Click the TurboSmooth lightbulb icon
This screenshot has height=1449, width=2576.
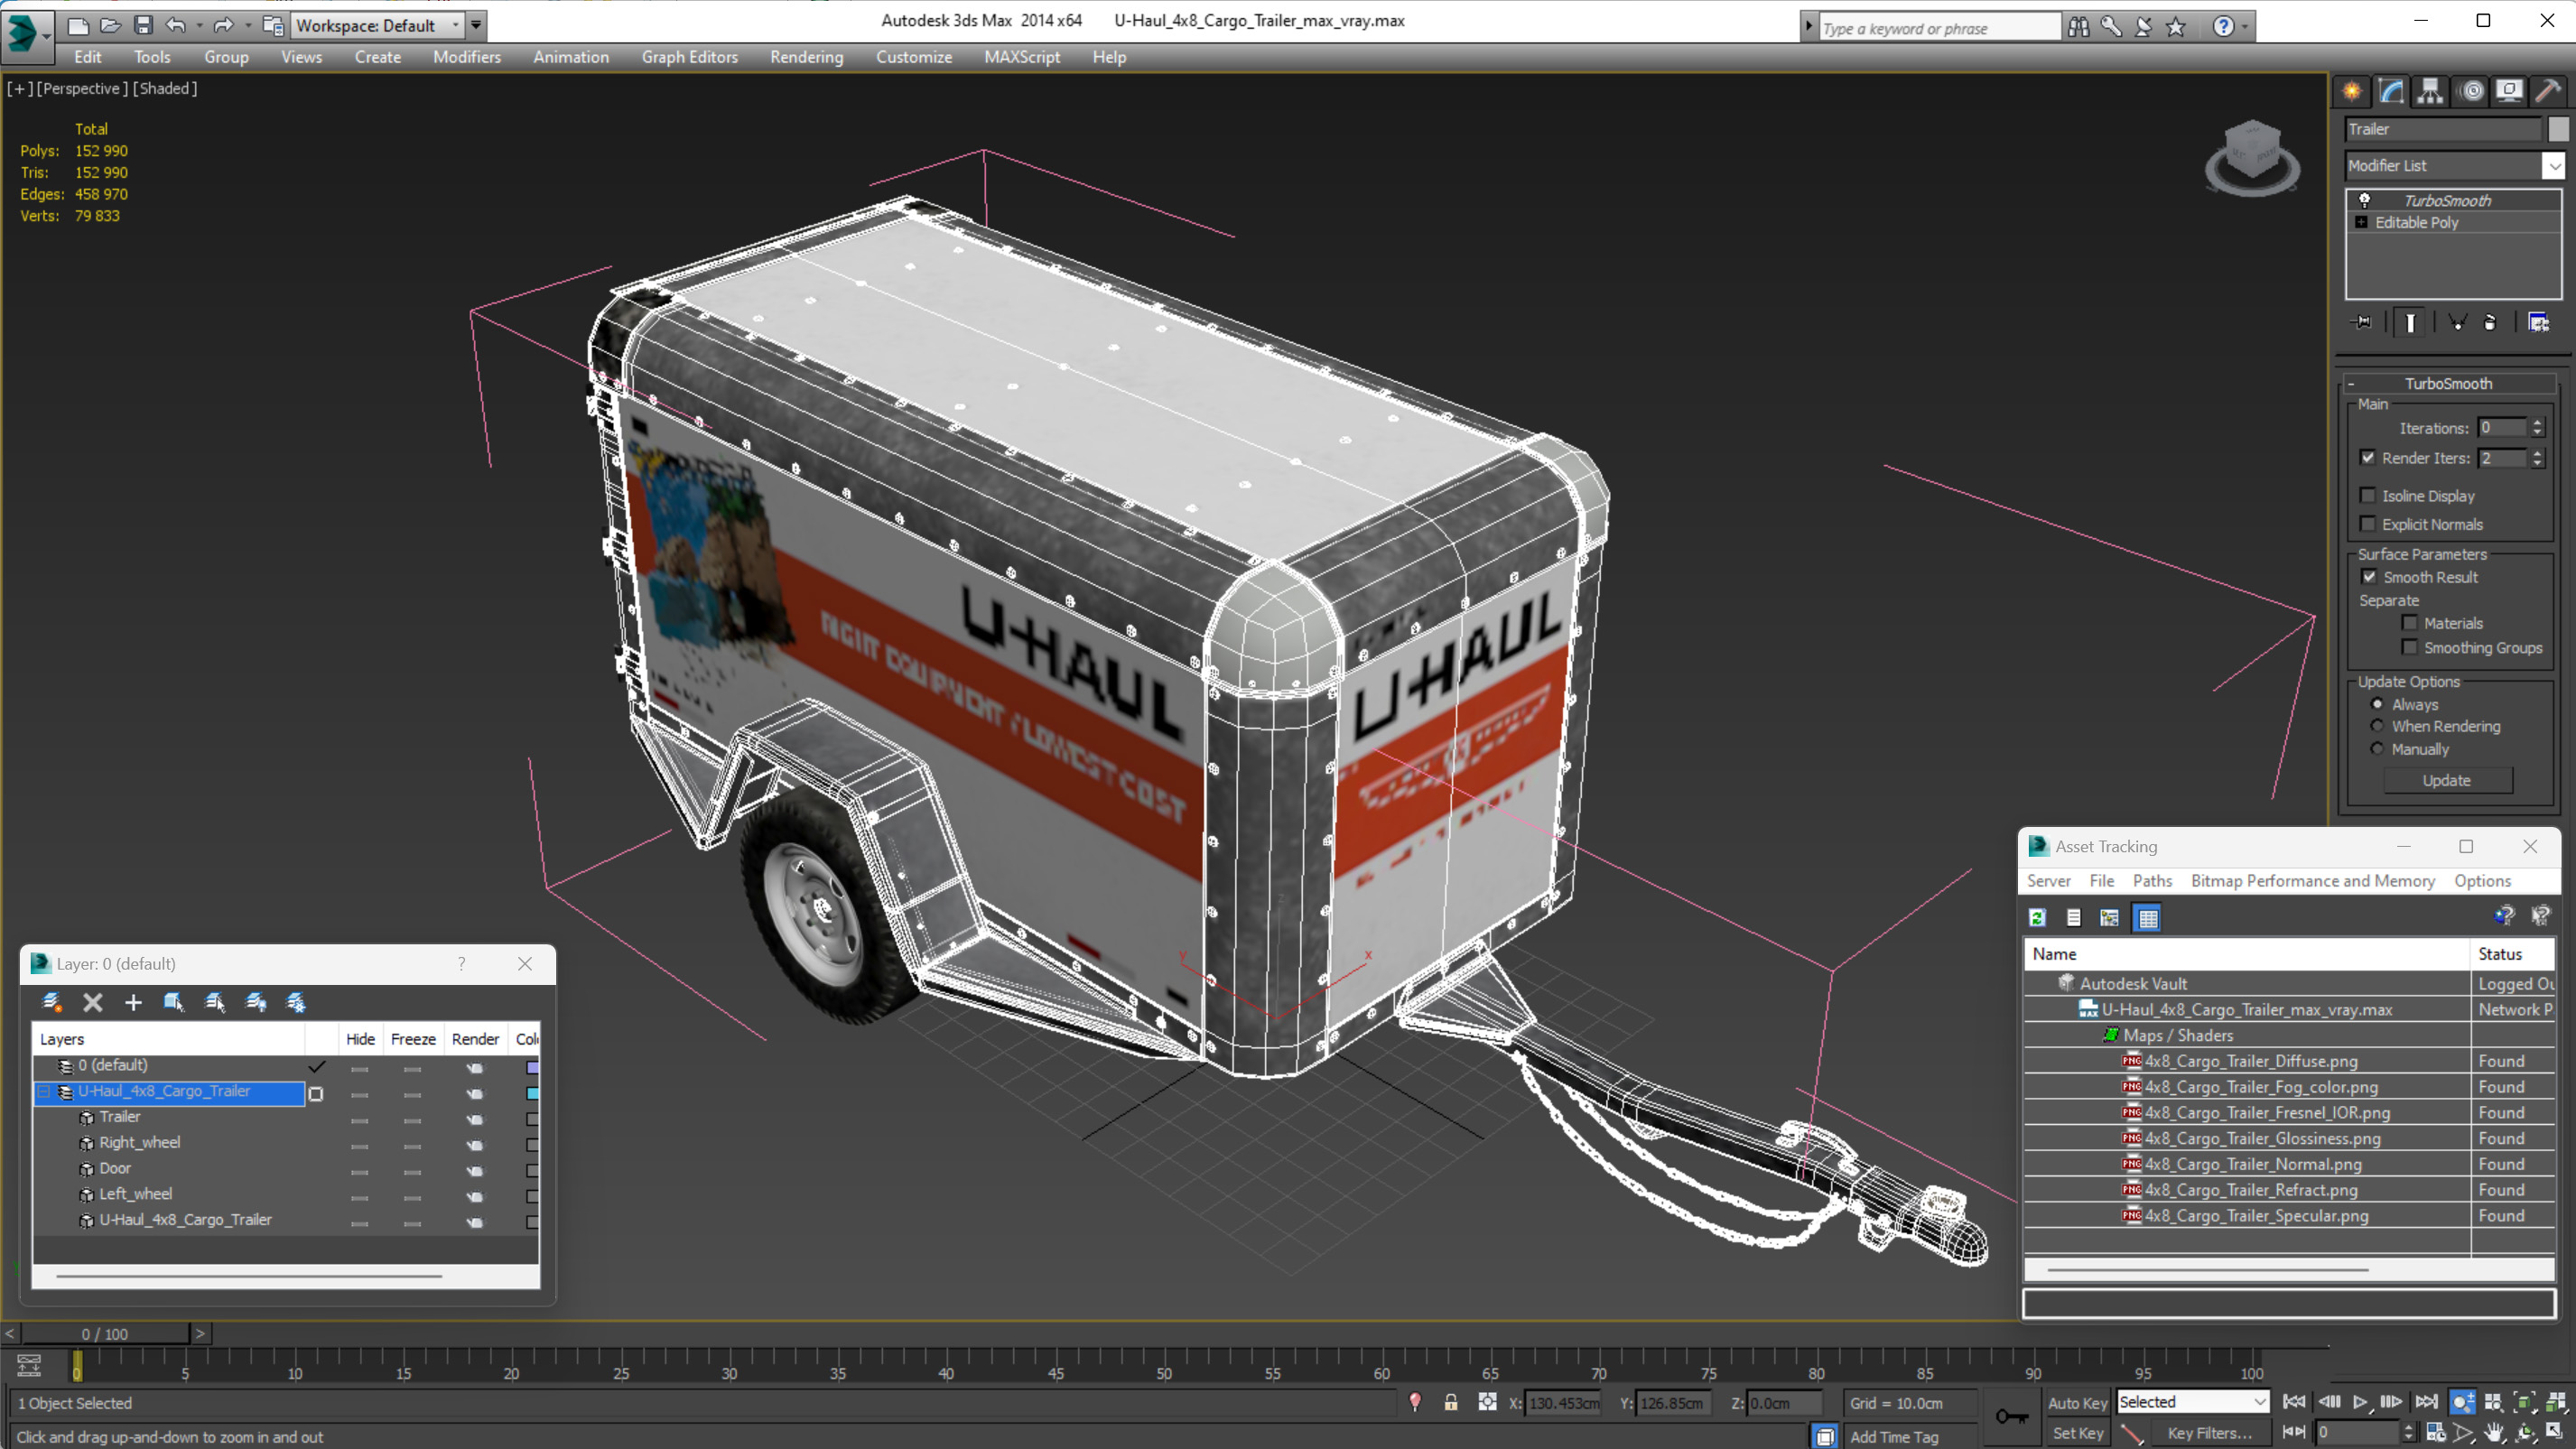[2365, 200]
